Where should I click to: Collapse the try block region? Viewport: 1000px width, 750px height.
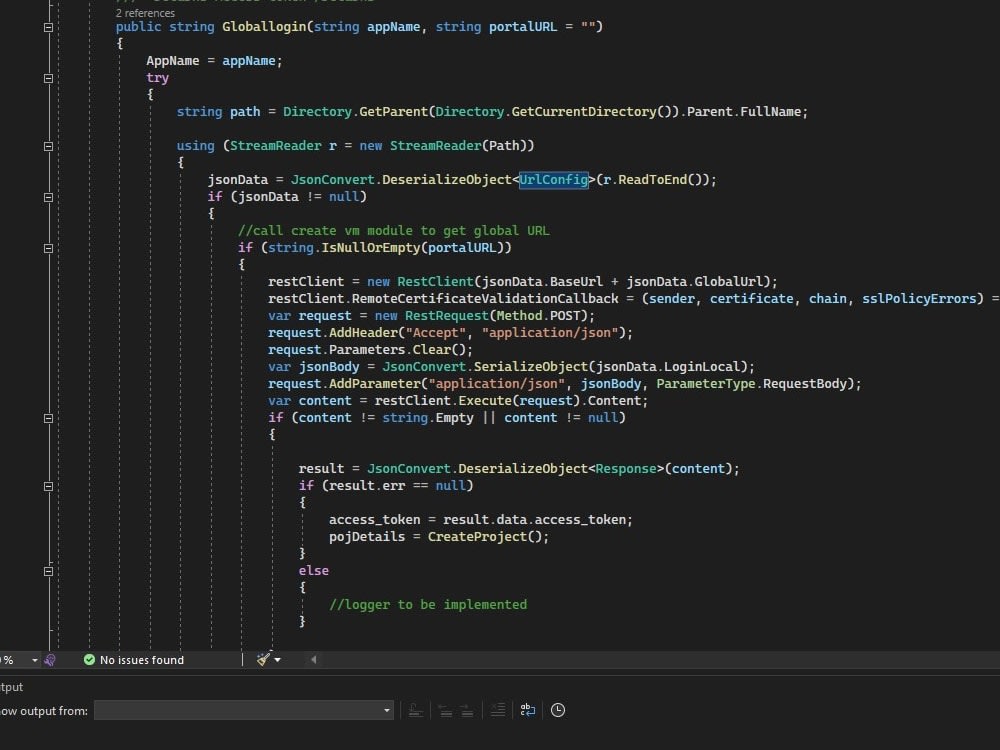47,77
